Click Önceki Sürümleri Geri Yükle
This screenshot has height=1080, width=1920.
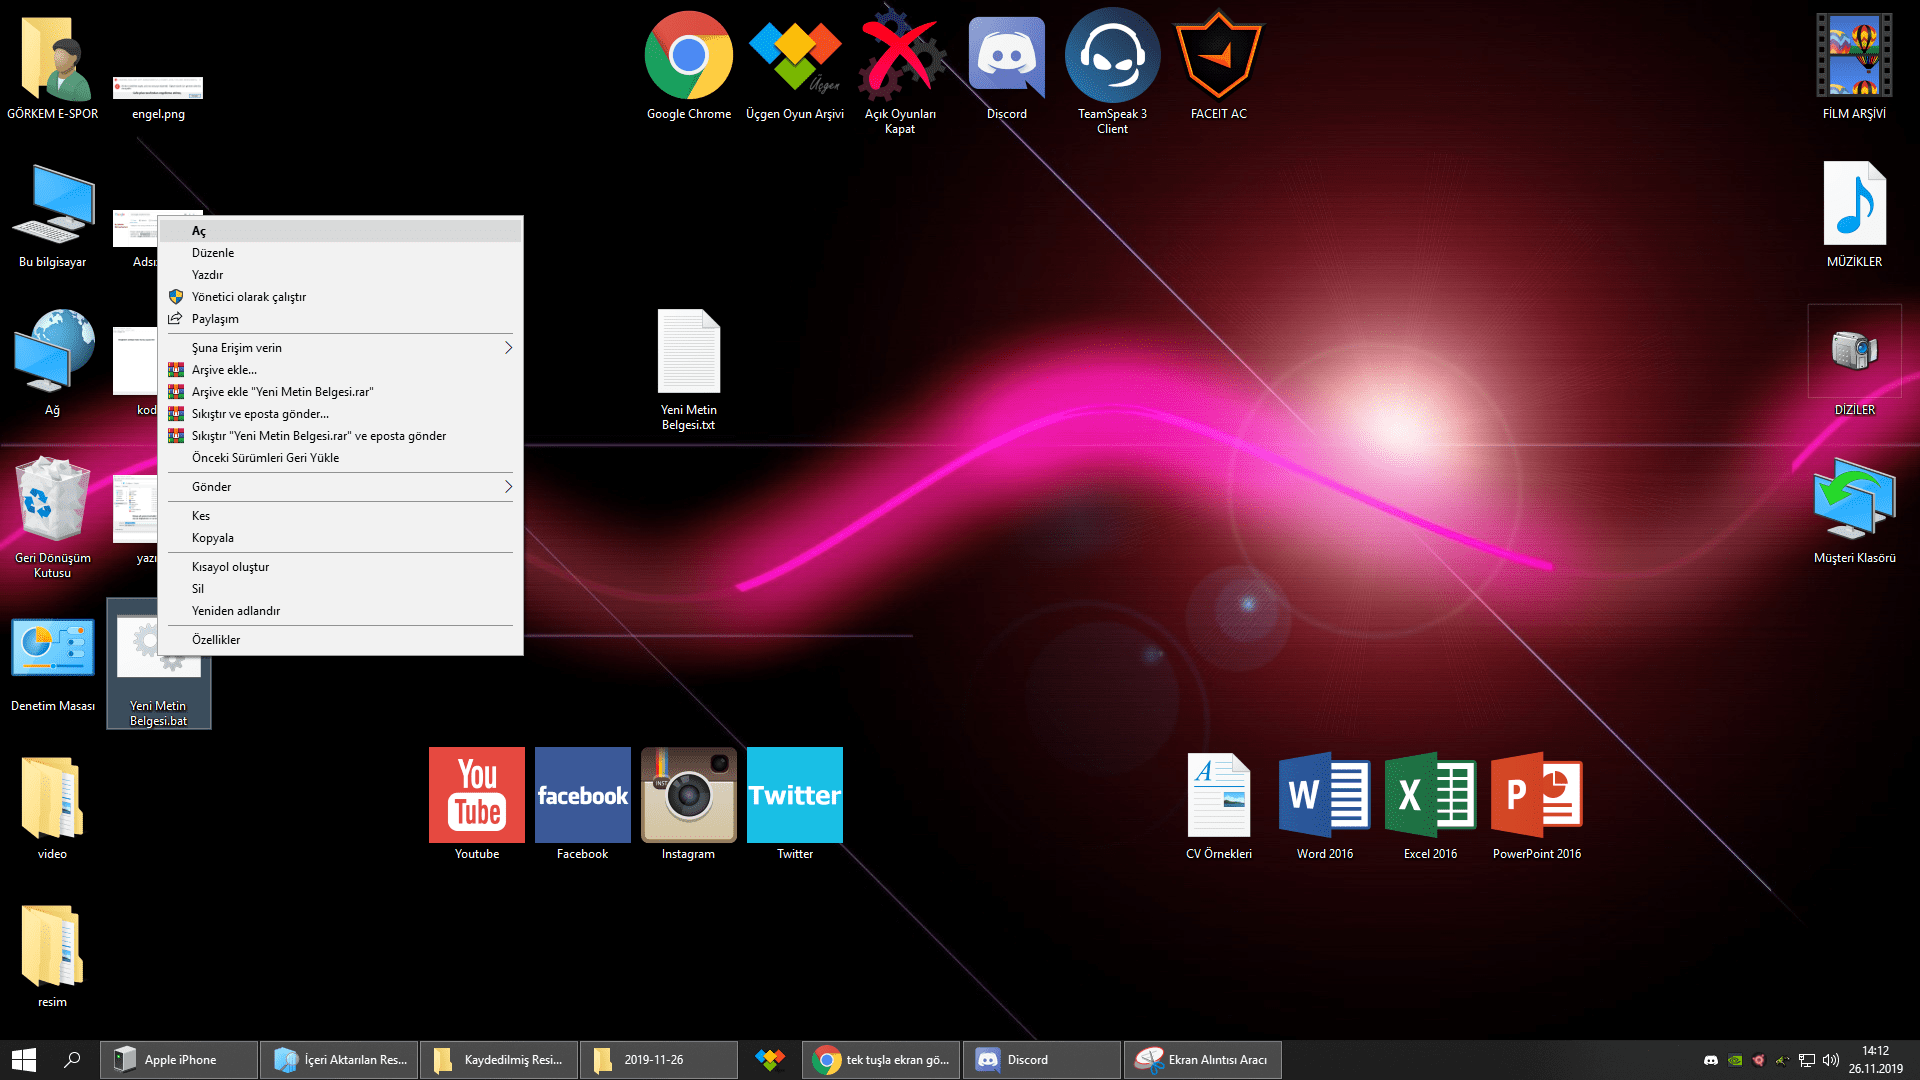340,458
